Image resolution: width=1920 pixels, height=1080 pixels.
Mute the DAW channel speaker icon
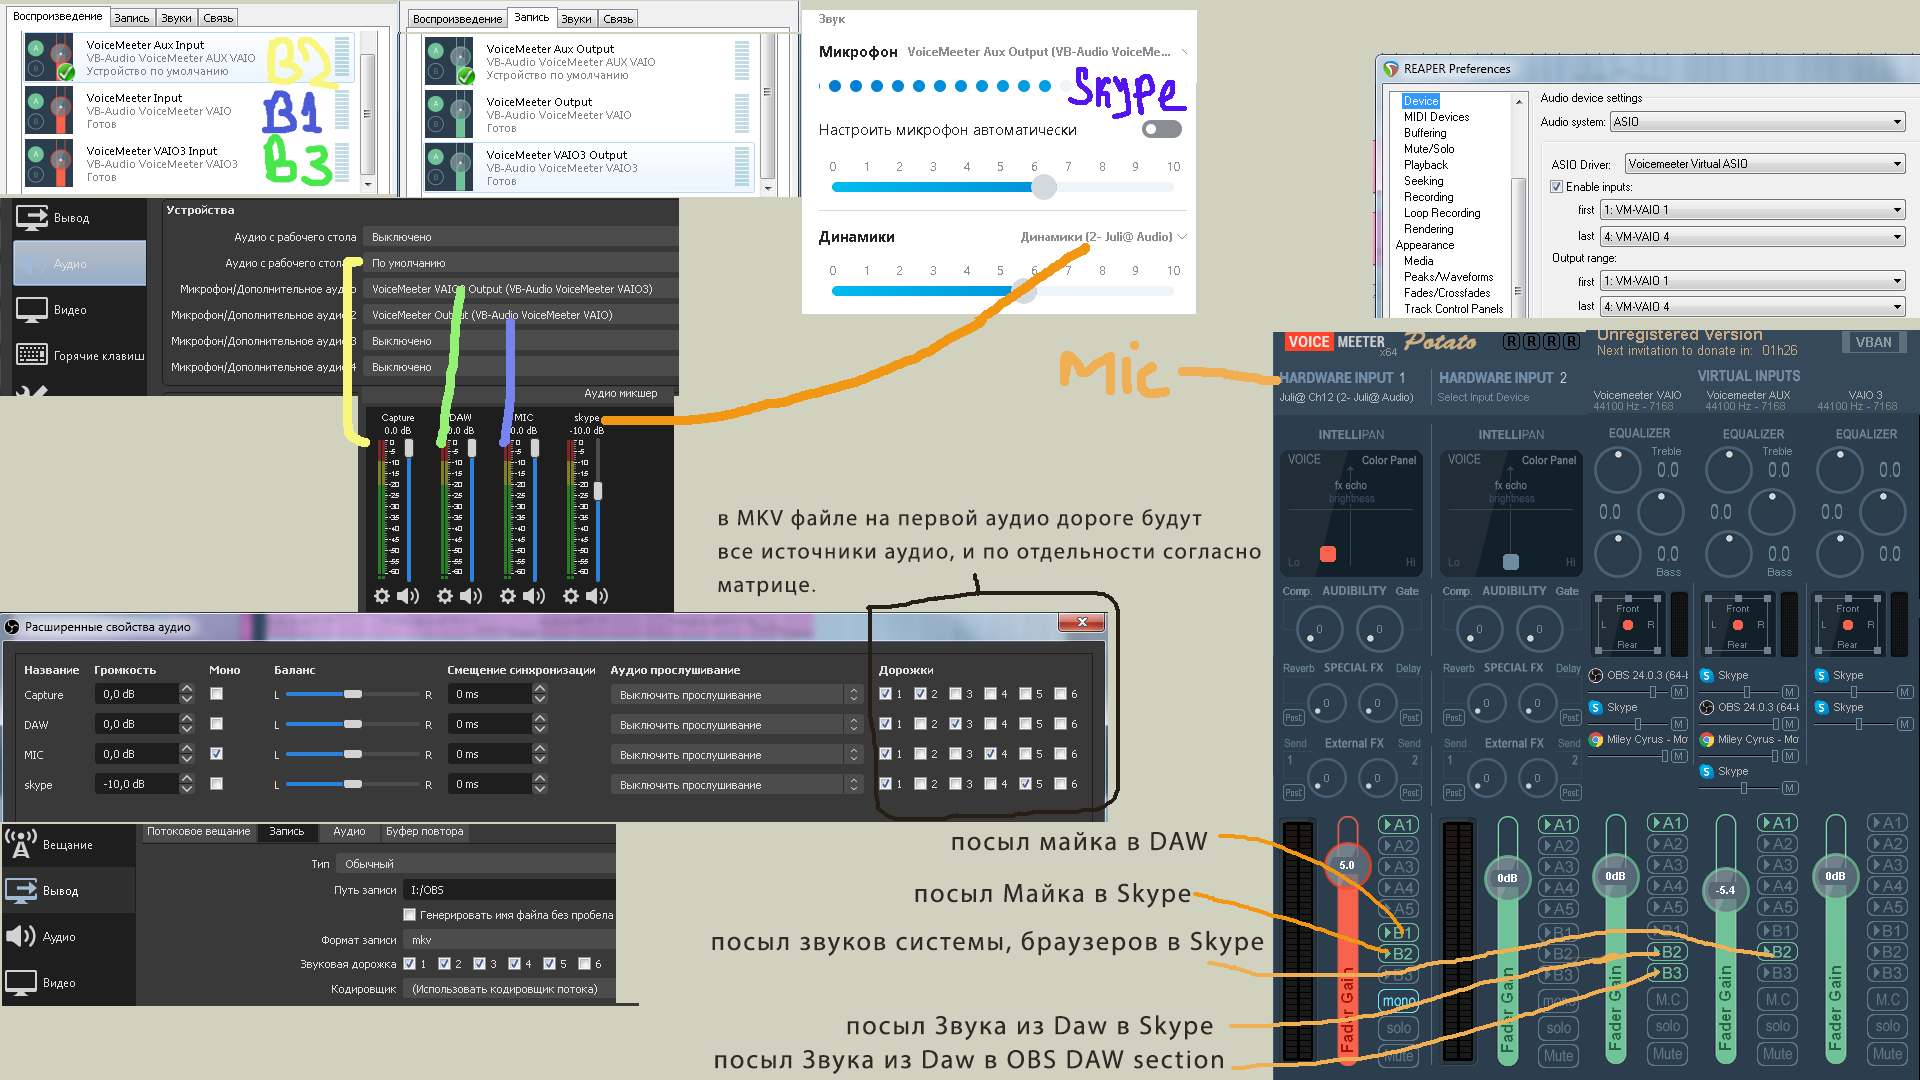470,596
